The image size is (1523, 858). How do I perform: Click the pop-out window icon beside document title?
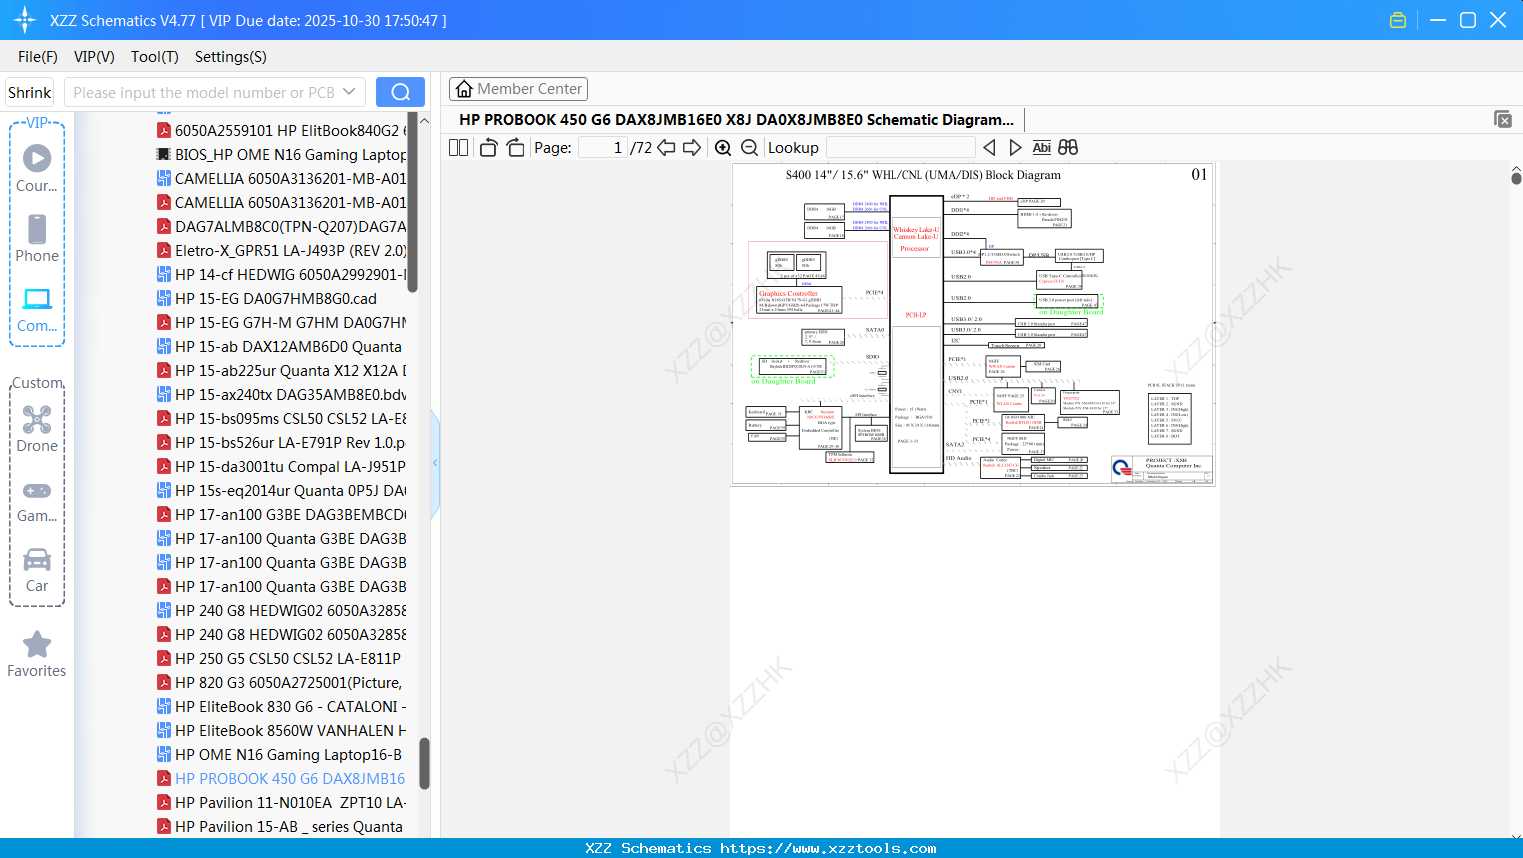pyautogui.click(x=1503, y=119)
